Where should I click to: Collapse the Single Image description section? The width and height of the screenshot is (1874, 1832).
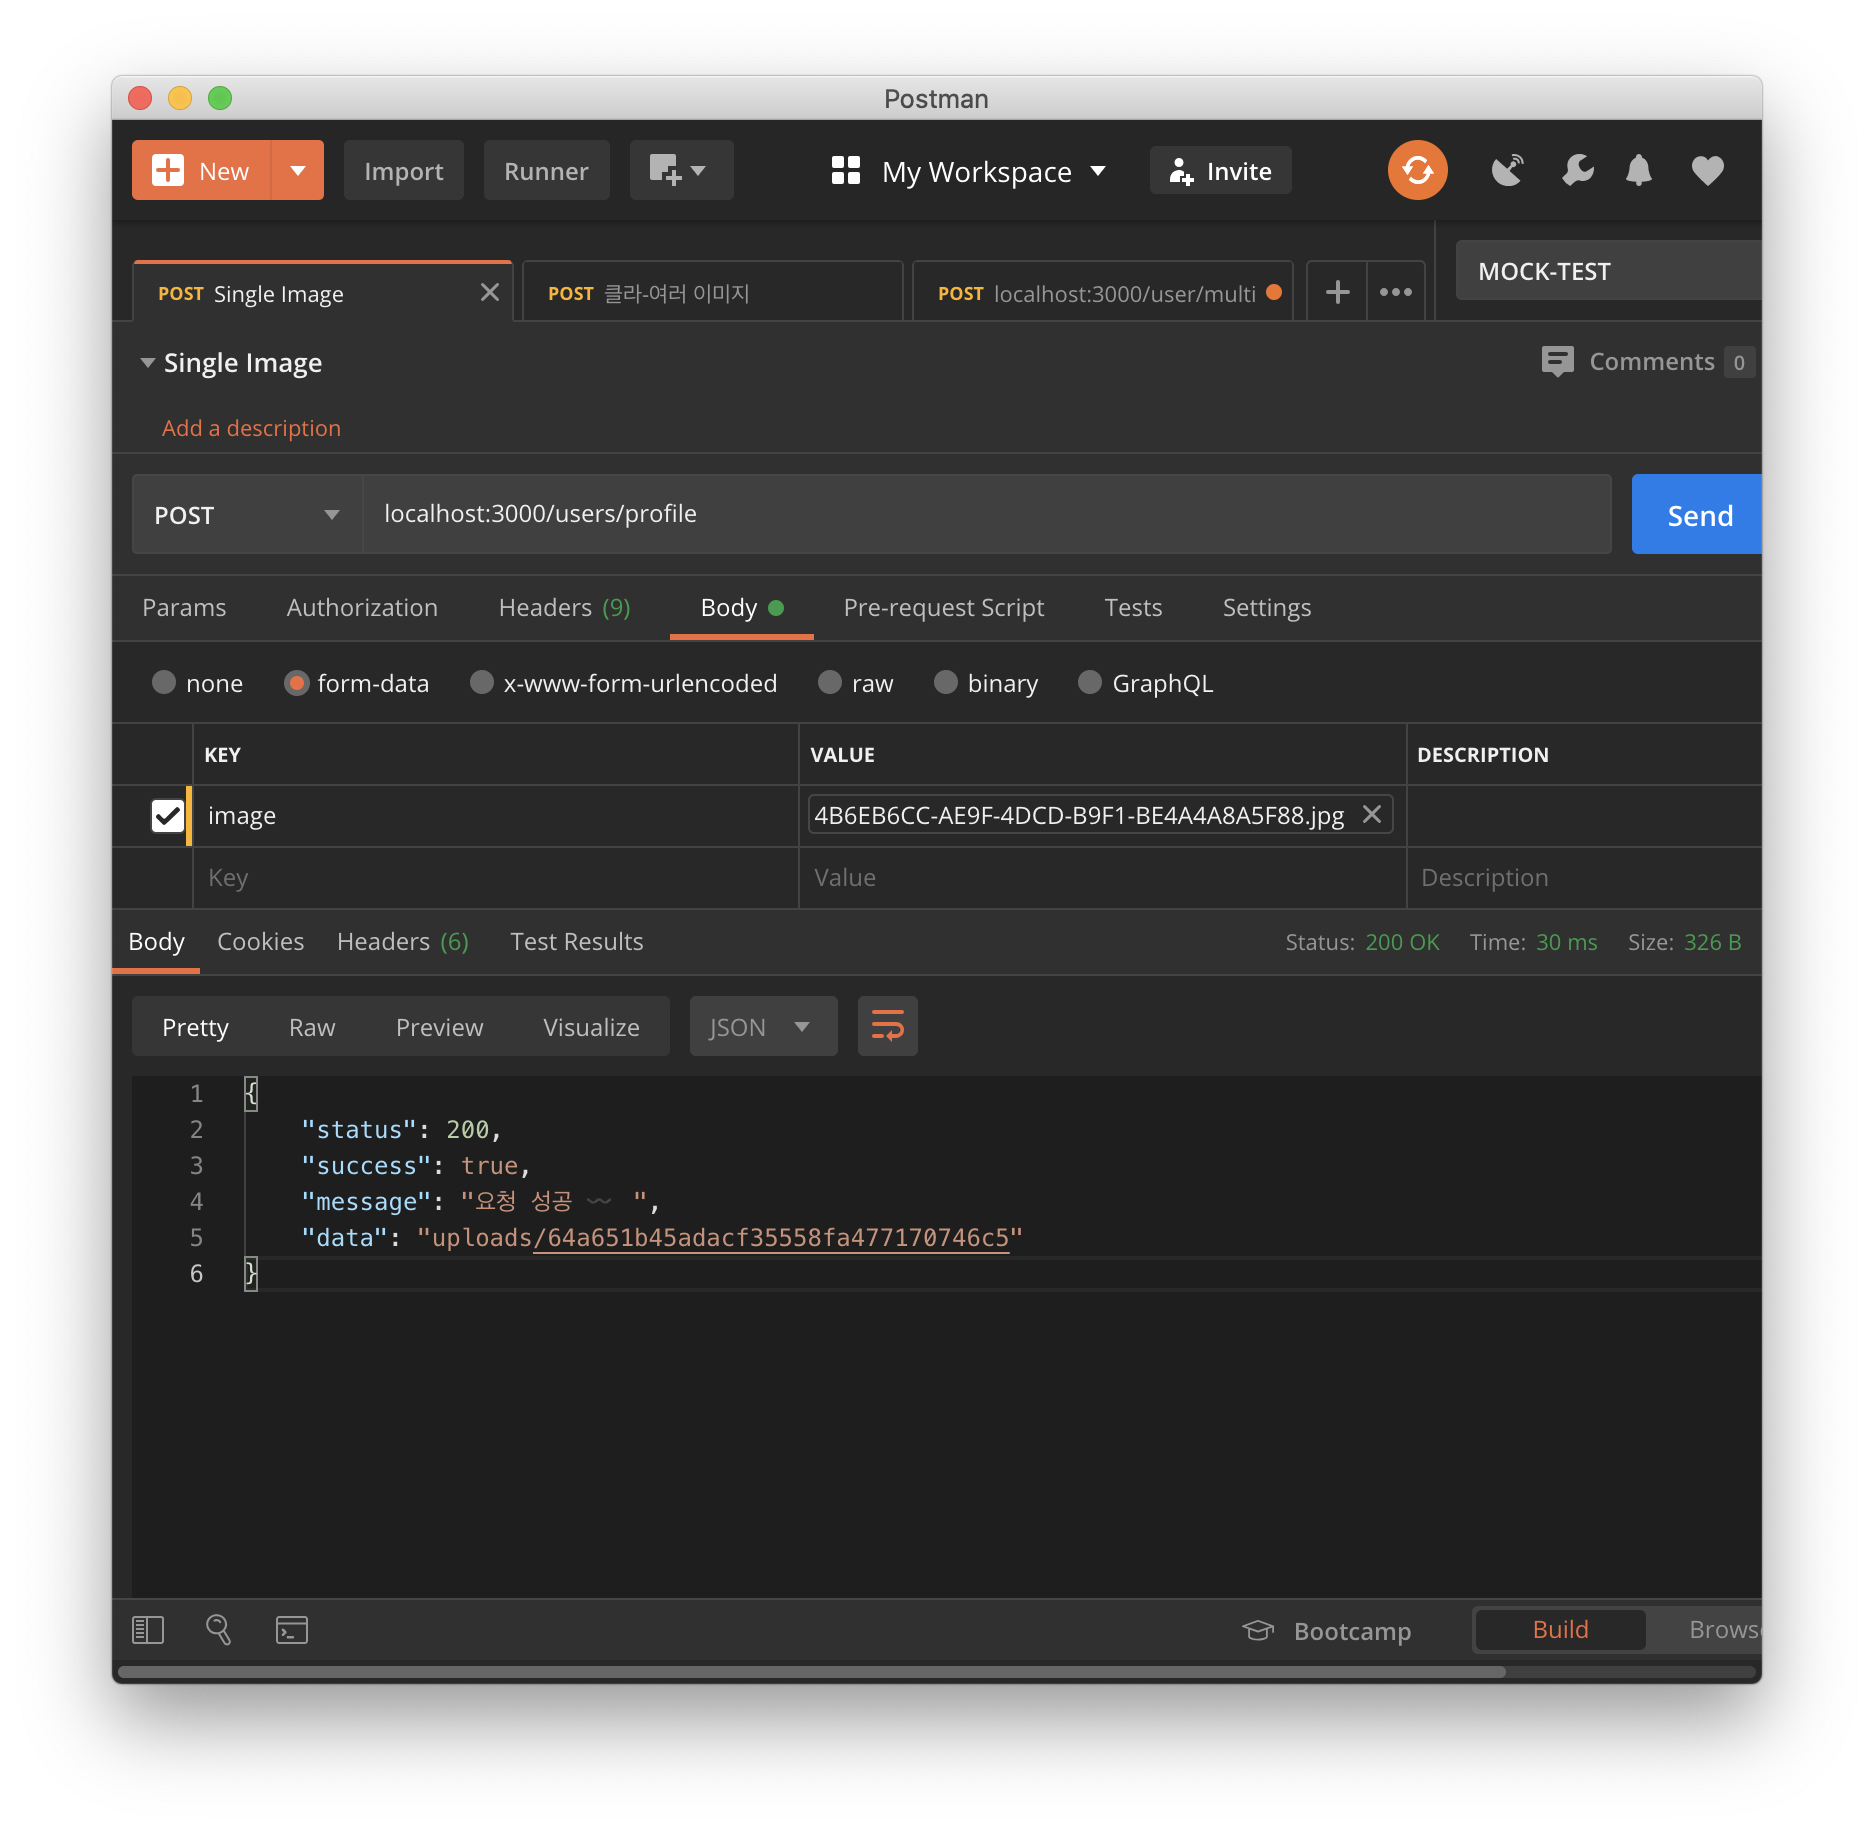148,362
